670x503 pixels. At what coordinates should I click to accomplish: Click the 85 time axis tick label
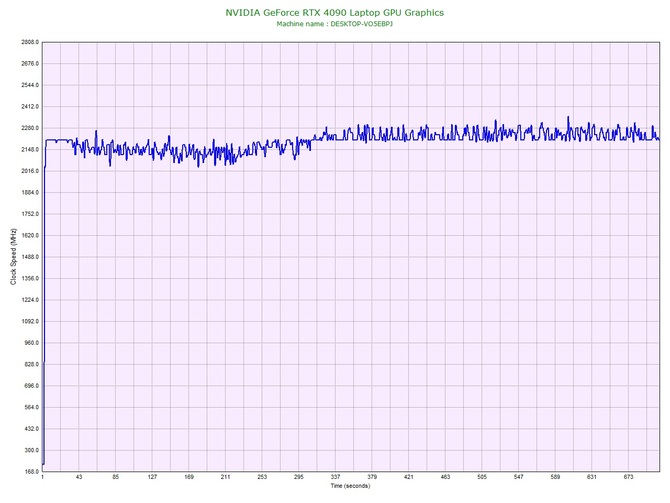click(x=116, y=477)
